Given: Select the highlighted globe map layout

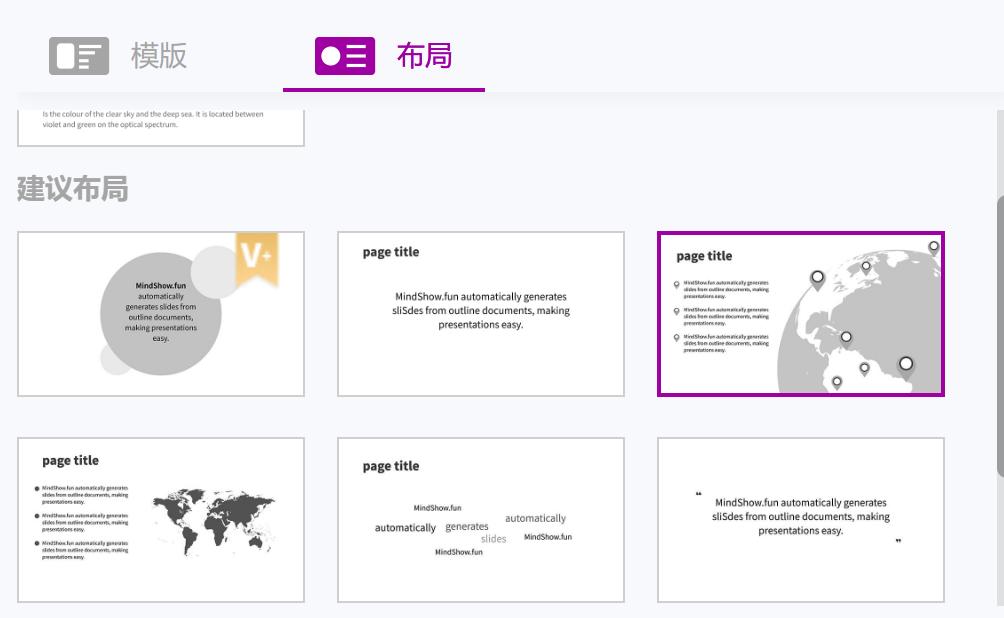Looking at the screenshot, I should click(800, 313).
